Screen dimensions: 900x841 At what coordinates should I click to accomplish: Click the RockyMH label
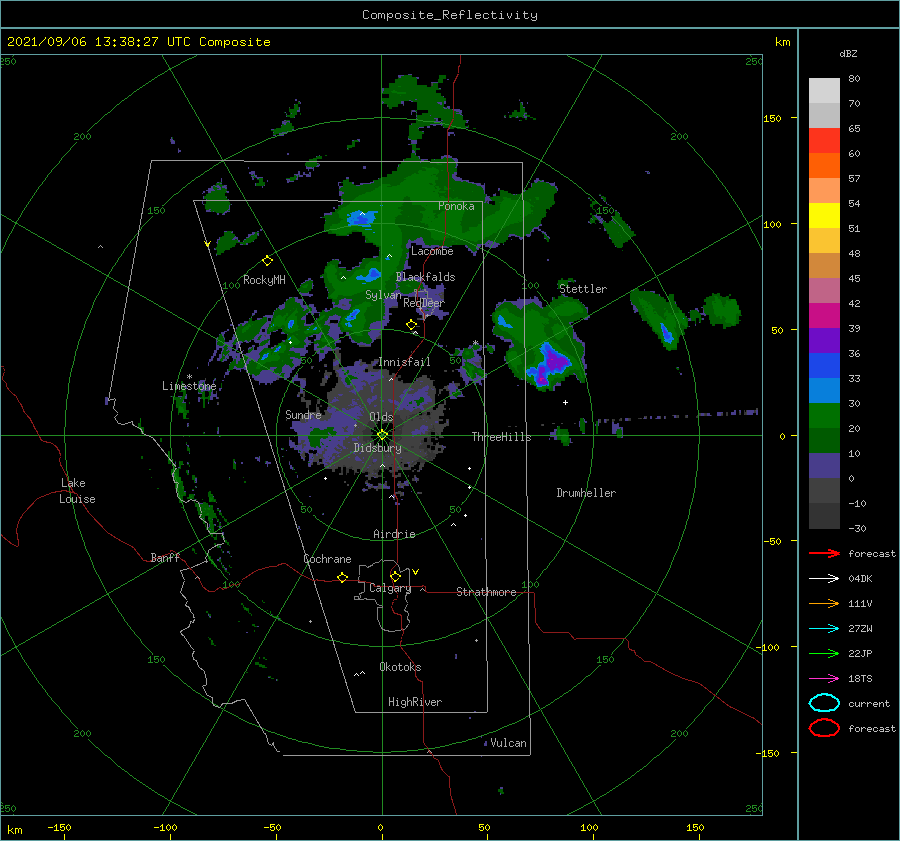[264, 280]
